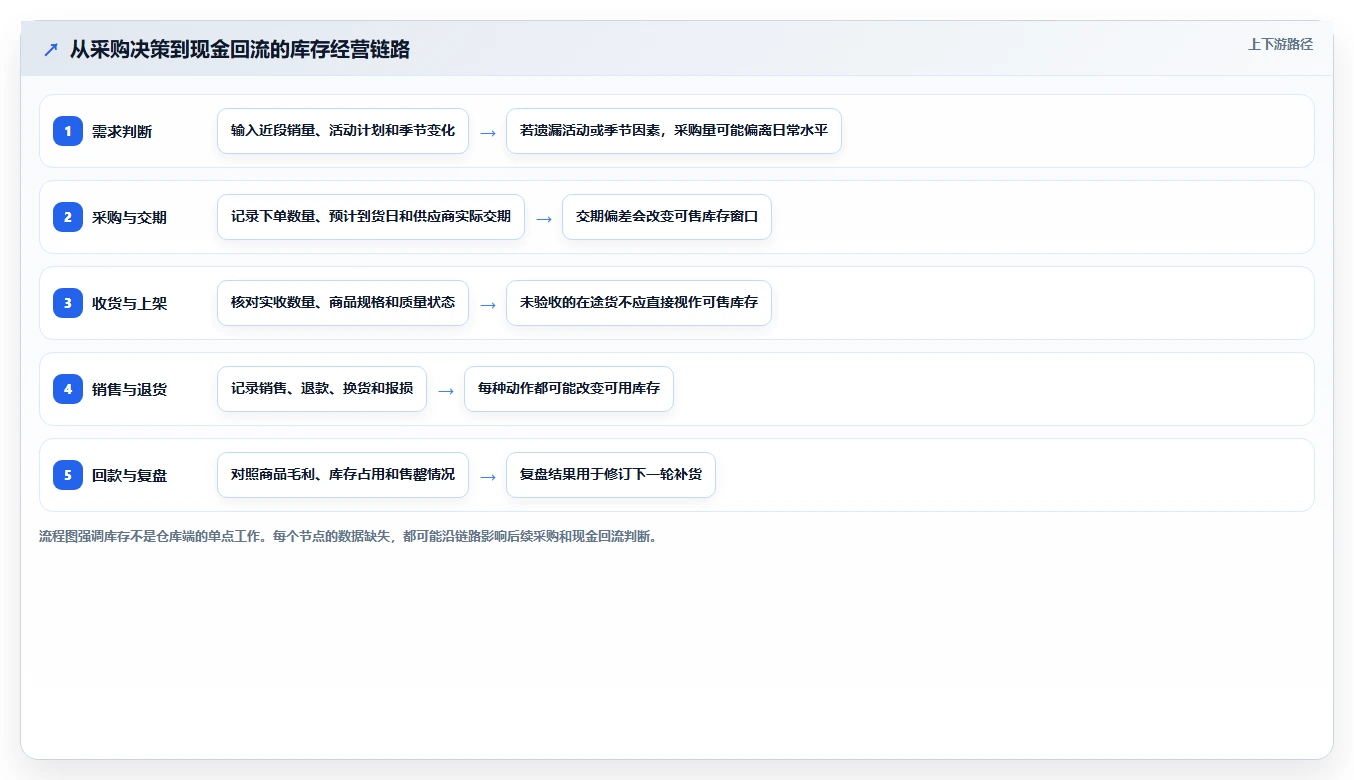Click the 上下游路径 label in the header
Viewport: 1354px width, 780px height.
(x=1280, y=44)
